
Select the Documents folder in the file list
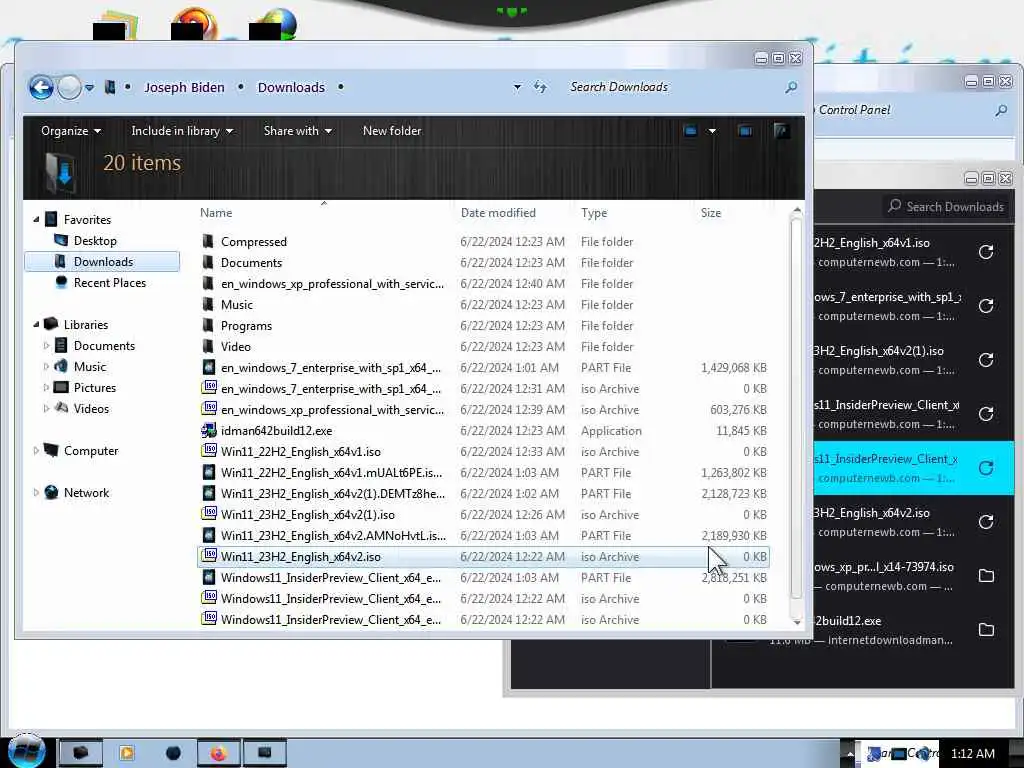click(483, 263)
